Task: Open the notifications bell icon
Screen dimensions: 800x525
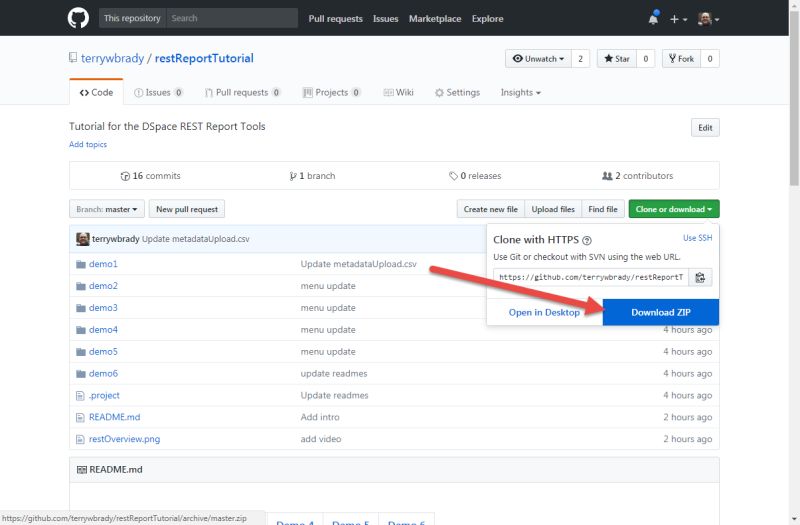Action: pos(653,19)
